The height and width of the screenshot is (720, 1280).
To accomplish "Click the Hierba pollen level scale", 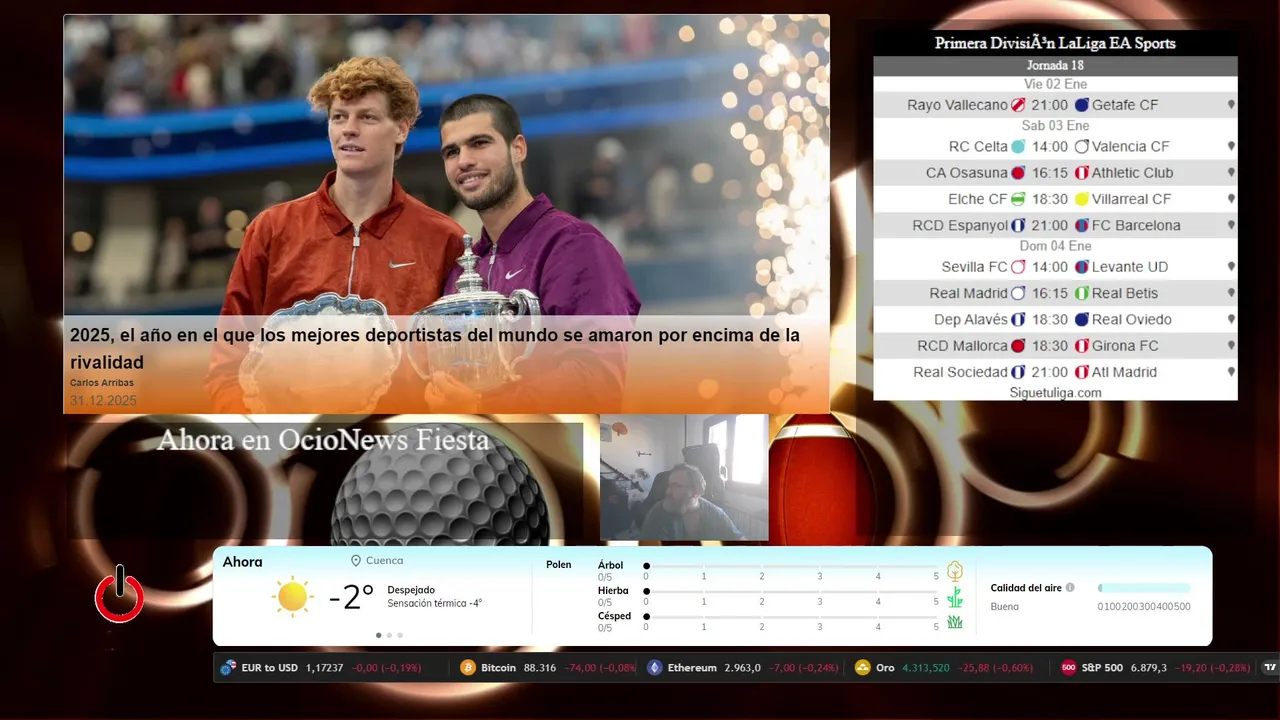I will [x=792, y=597].
